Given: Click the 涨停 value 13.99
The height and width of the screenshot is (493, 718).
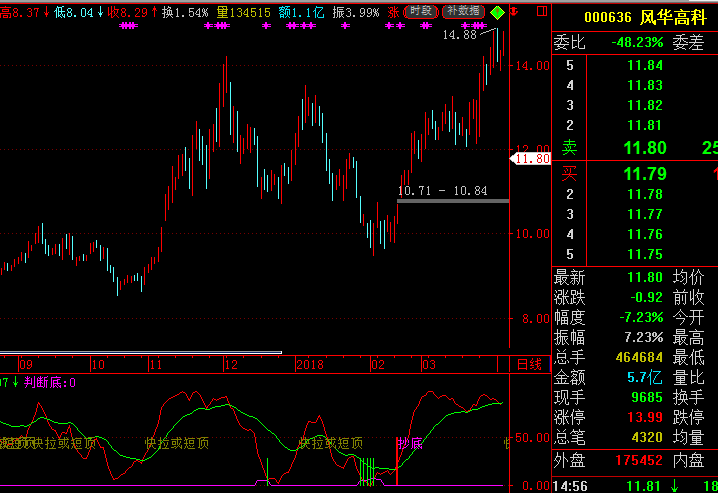Looking at the screenshot, I should [645, 417].
